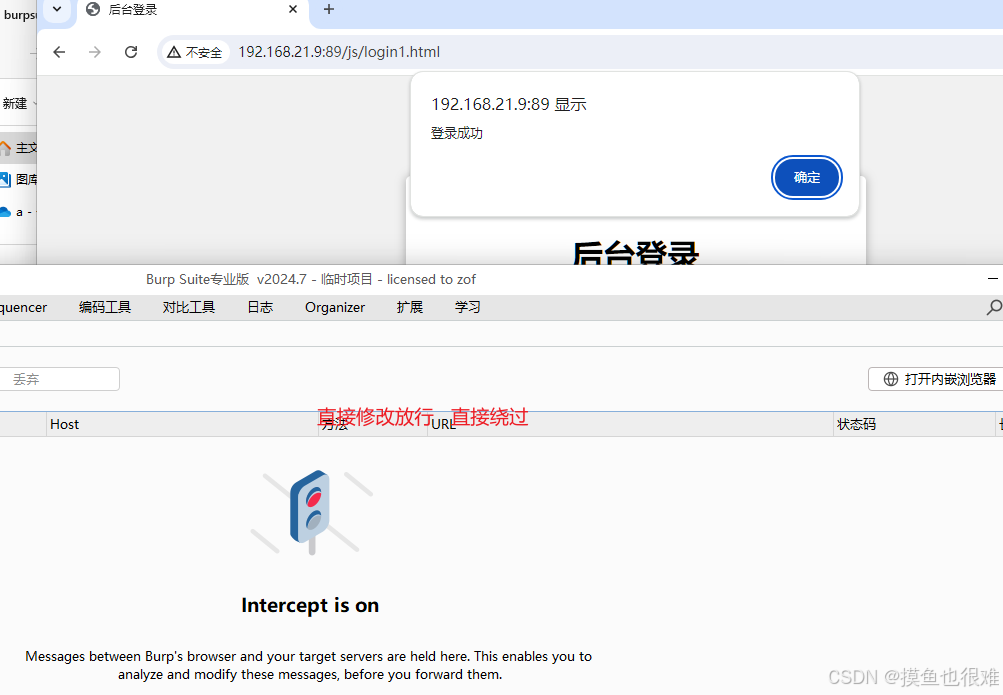Click the Burp search magnifier icon
The height and width of the screenshot is (695, 1003).
[x=994, y=308]
